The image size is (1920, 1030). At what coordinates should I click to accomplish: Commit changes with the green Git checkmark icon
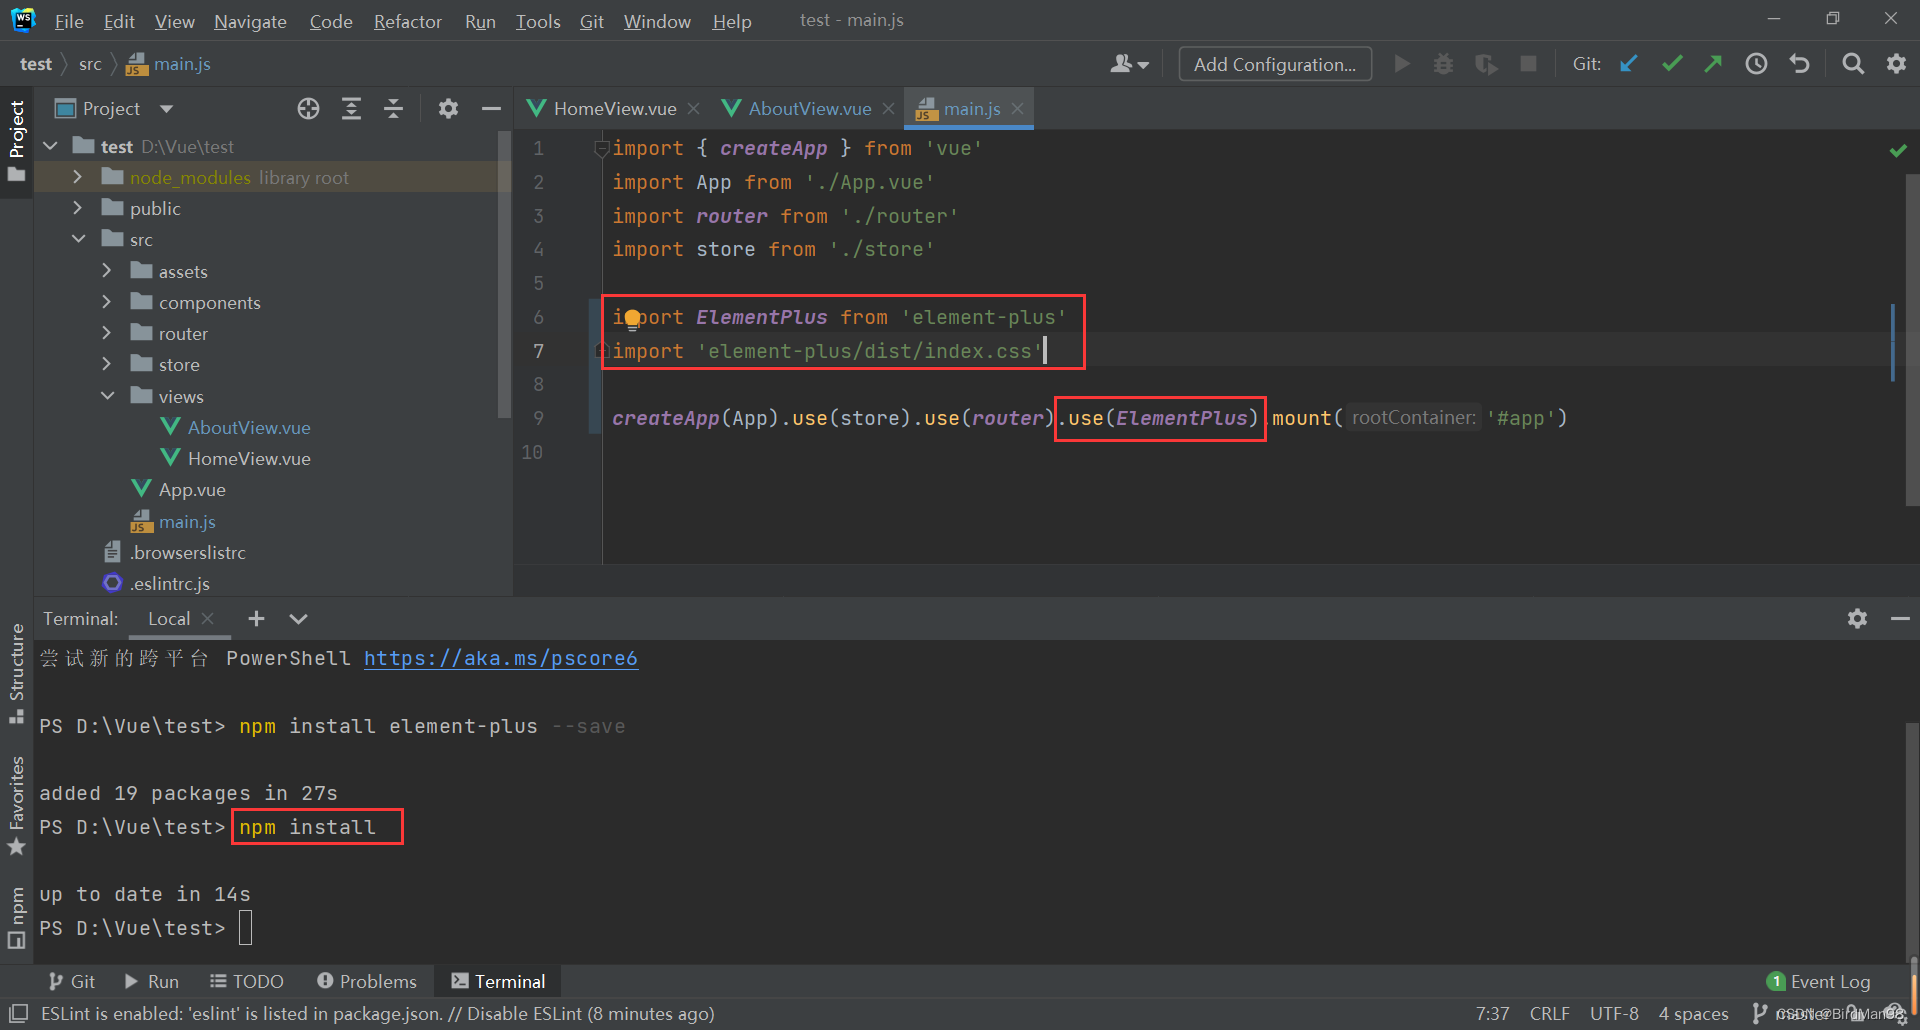[1671, 63]
